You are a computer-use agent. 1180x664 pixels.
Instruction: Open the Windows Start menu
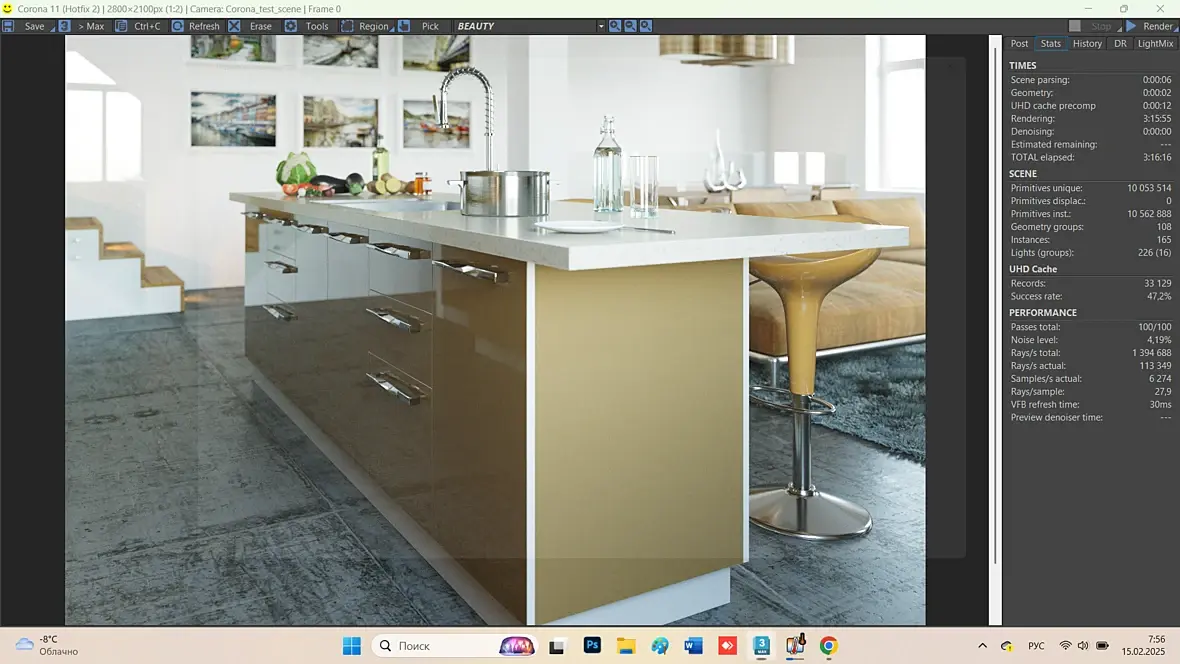click(x=351, y=646)
